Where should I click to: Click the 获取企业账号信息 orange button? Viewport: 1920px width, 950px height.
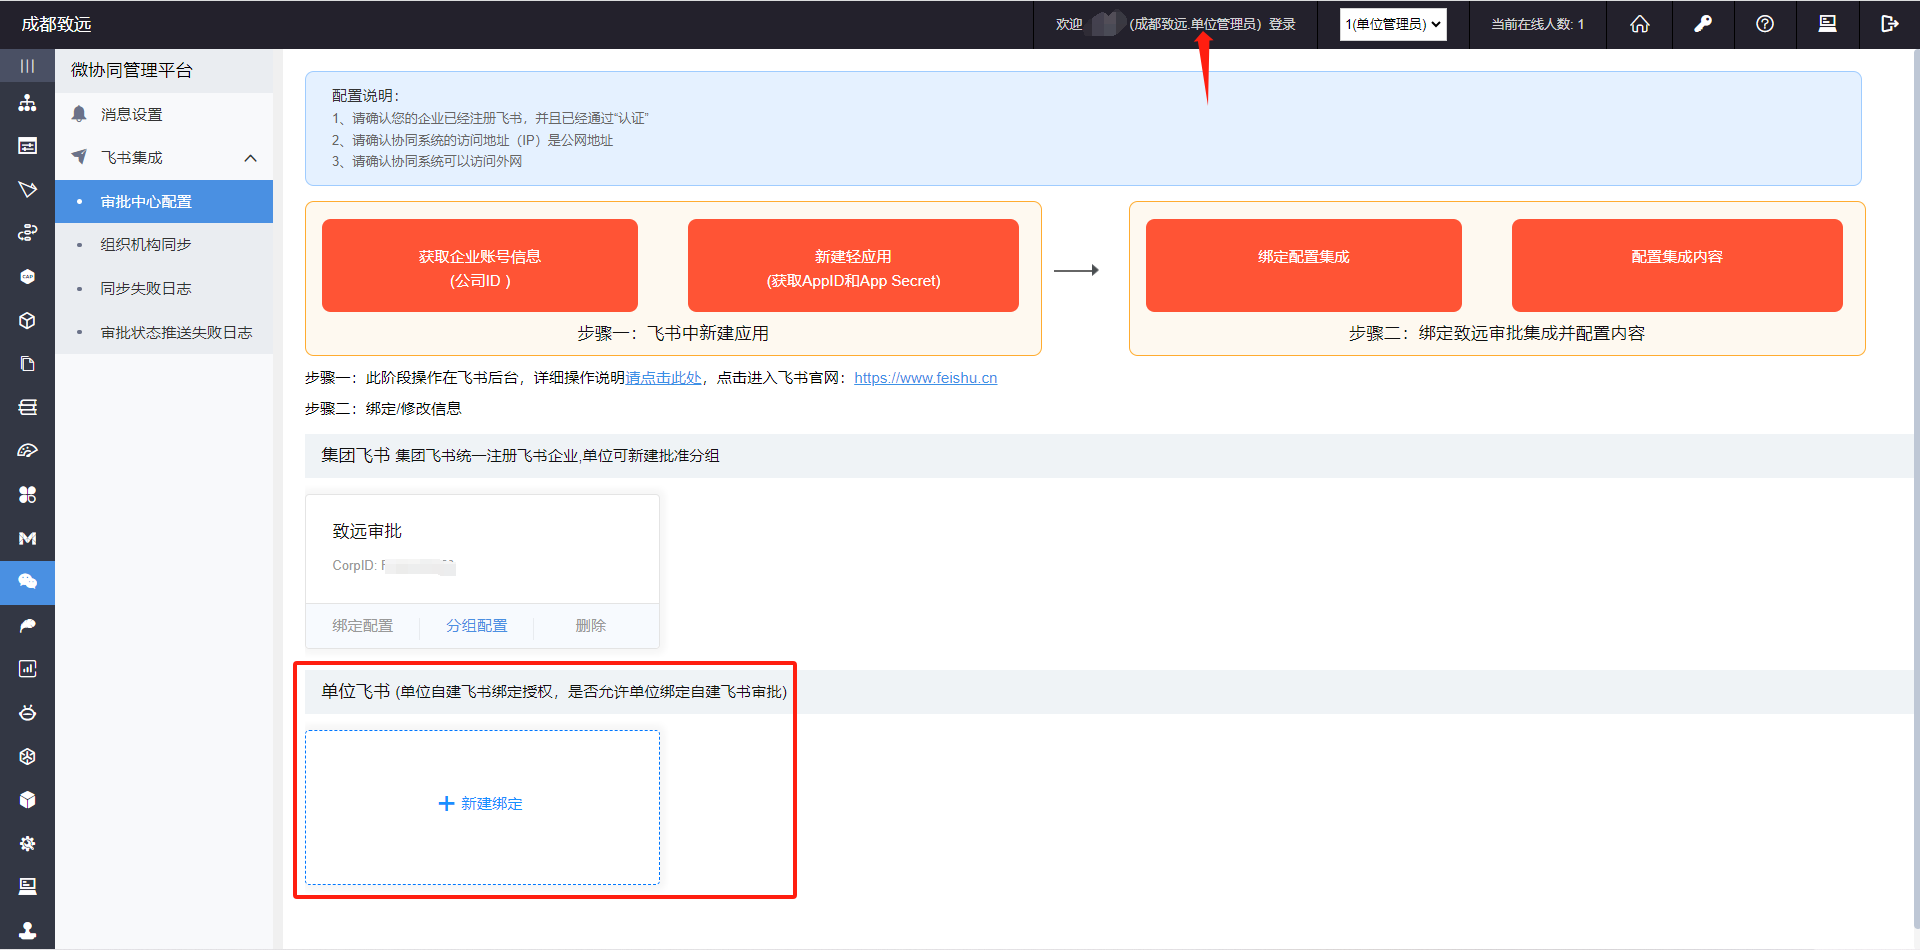coord(479,265)
